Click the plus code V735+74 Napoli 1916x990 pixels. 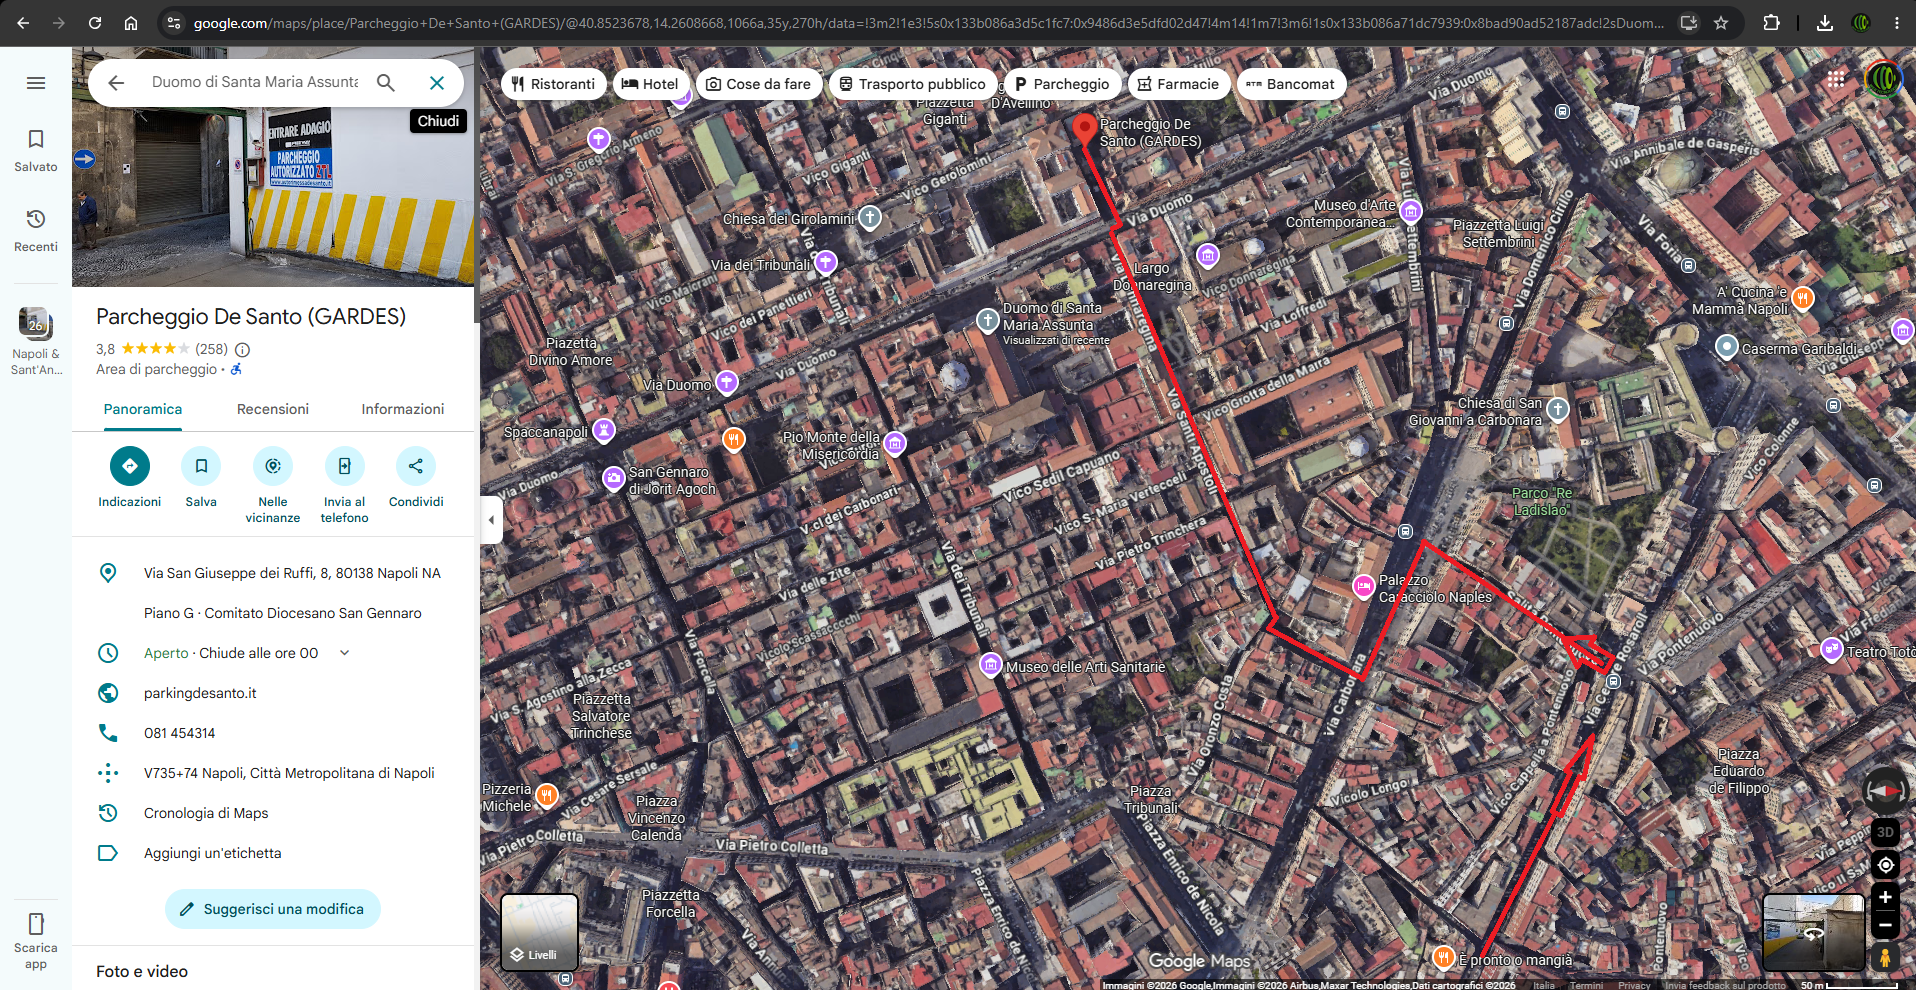289,773
